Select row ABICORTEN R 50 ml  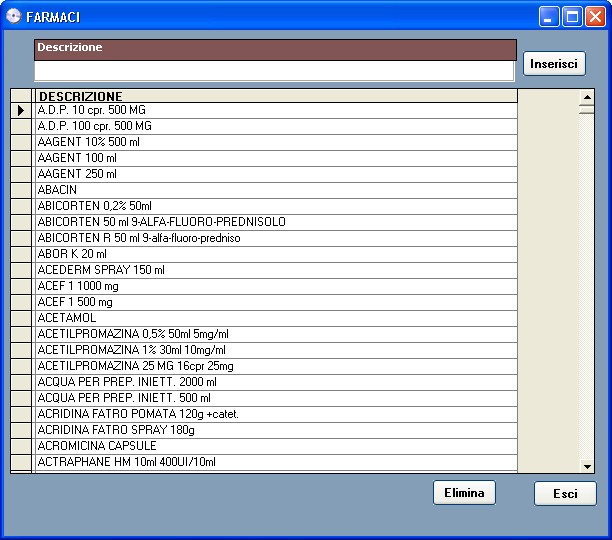click(x=276, y=239)
